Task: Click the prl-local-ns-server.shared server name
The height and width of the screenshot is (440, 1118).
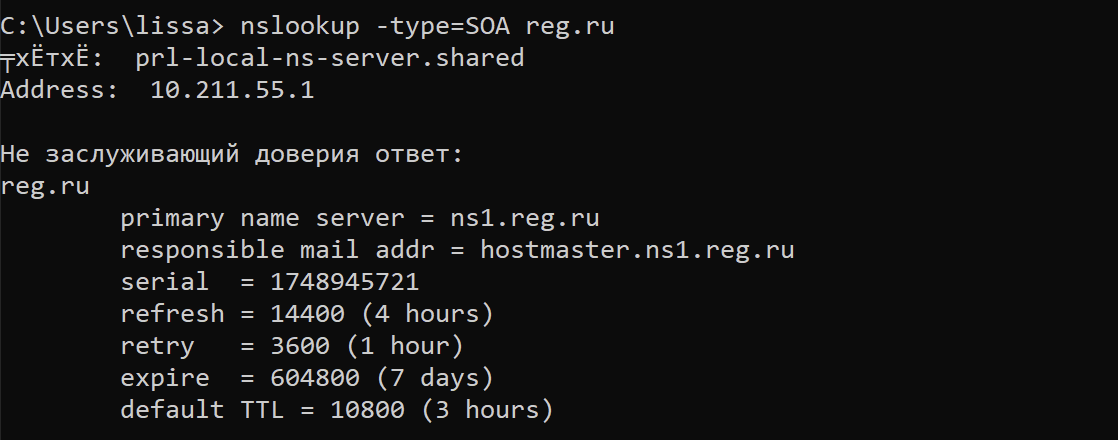Action: point(329,58)
